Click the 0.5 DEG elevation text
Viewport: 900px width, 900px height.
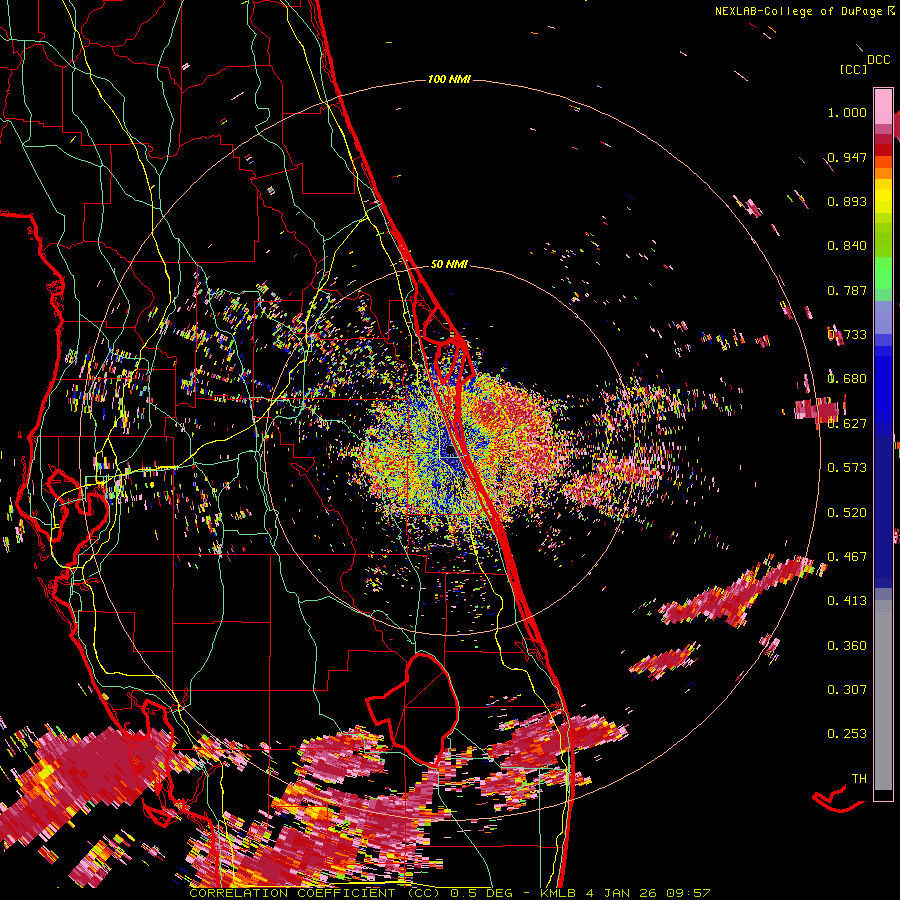(482, 893)
